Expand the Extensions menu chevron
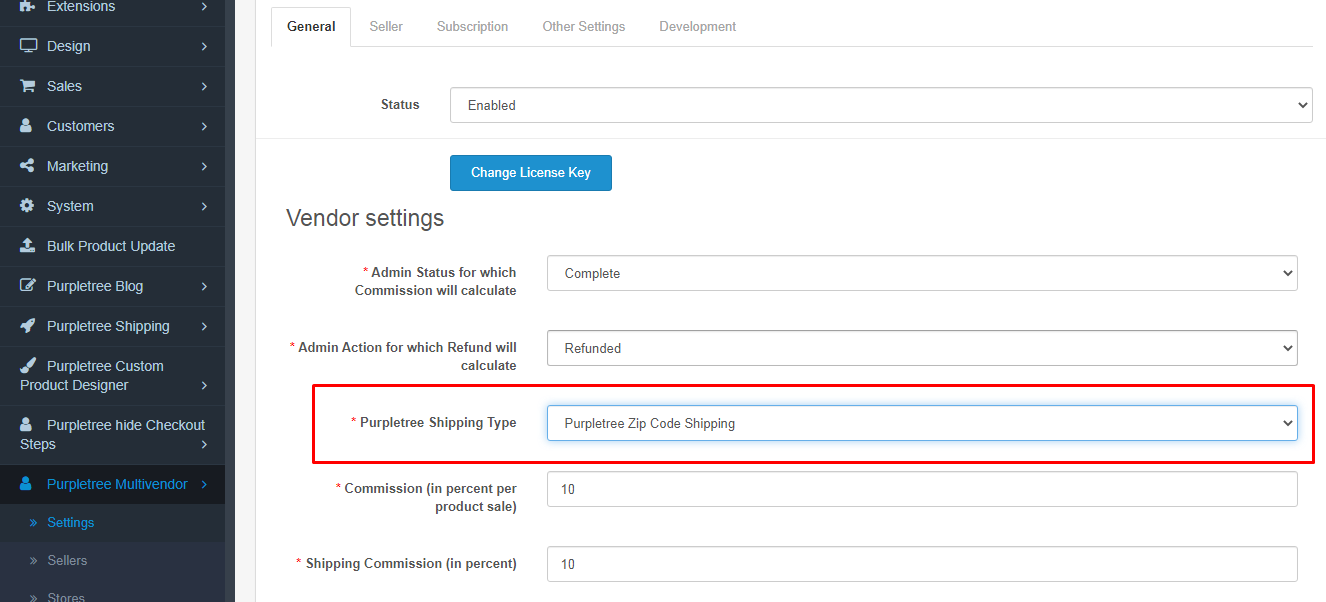 [204, 6]
